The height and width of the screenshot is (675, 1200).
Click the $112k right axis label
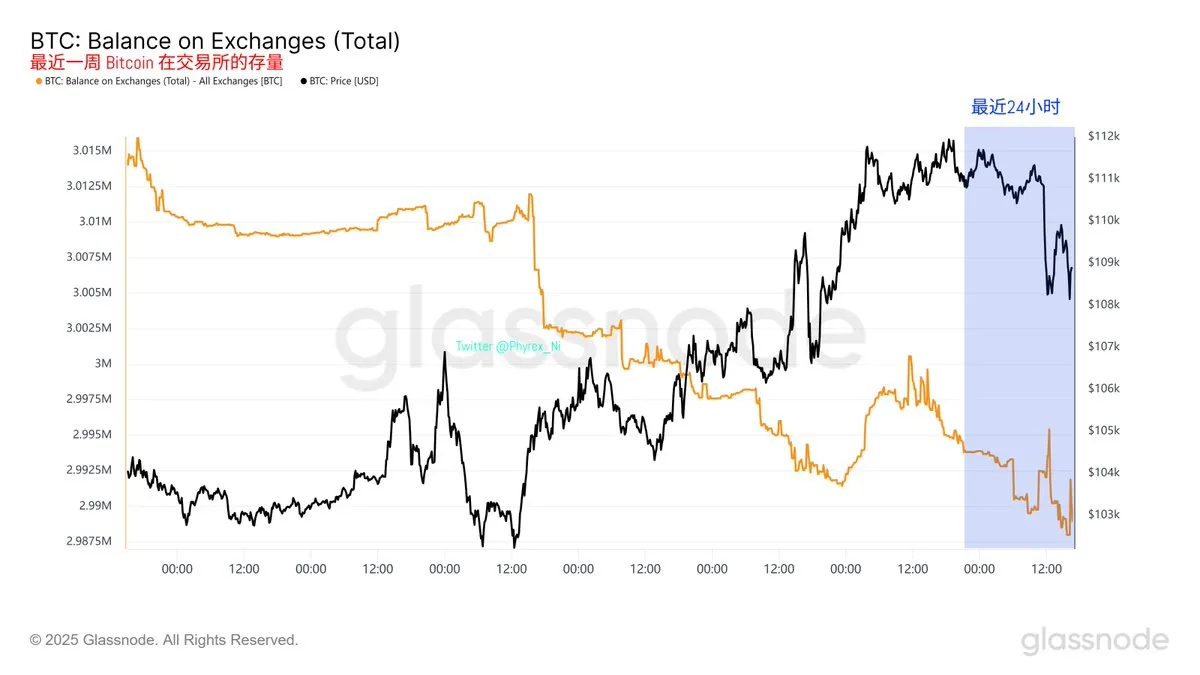pyautogui.click(x=1104, y=136)
